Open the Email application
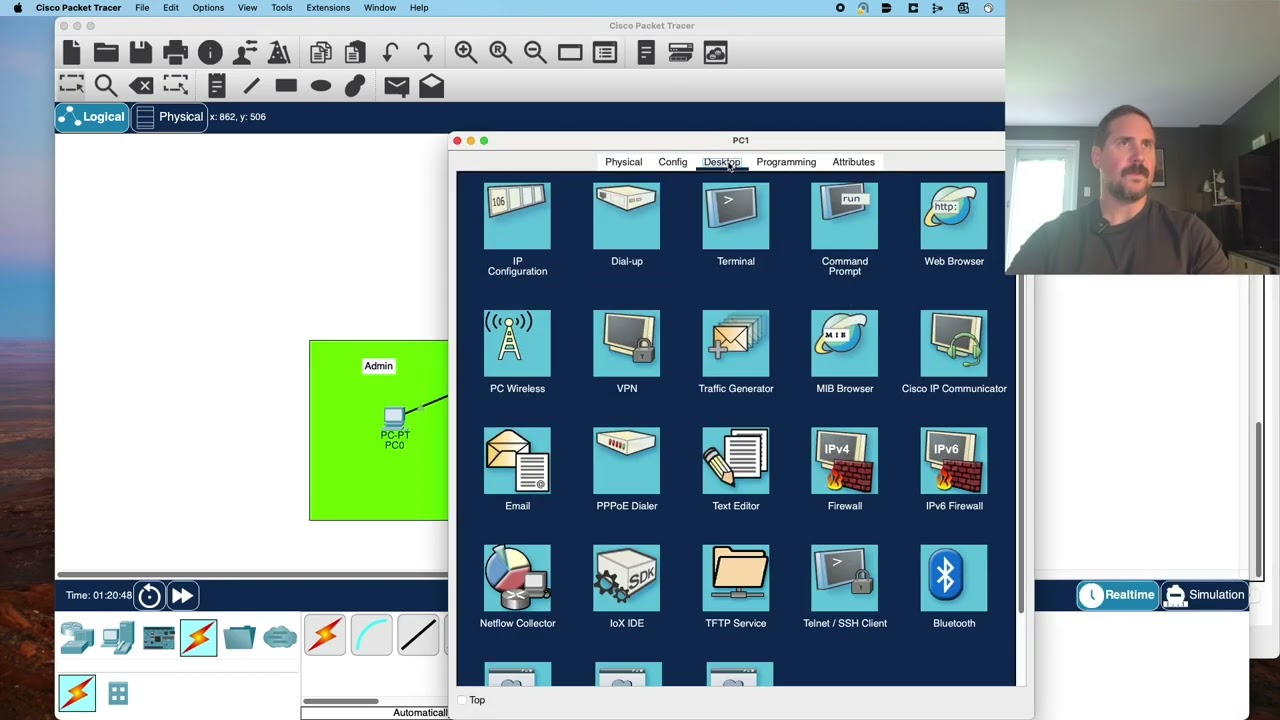The width and height of the screenshot is (1280, 720). tap(517, 461)
